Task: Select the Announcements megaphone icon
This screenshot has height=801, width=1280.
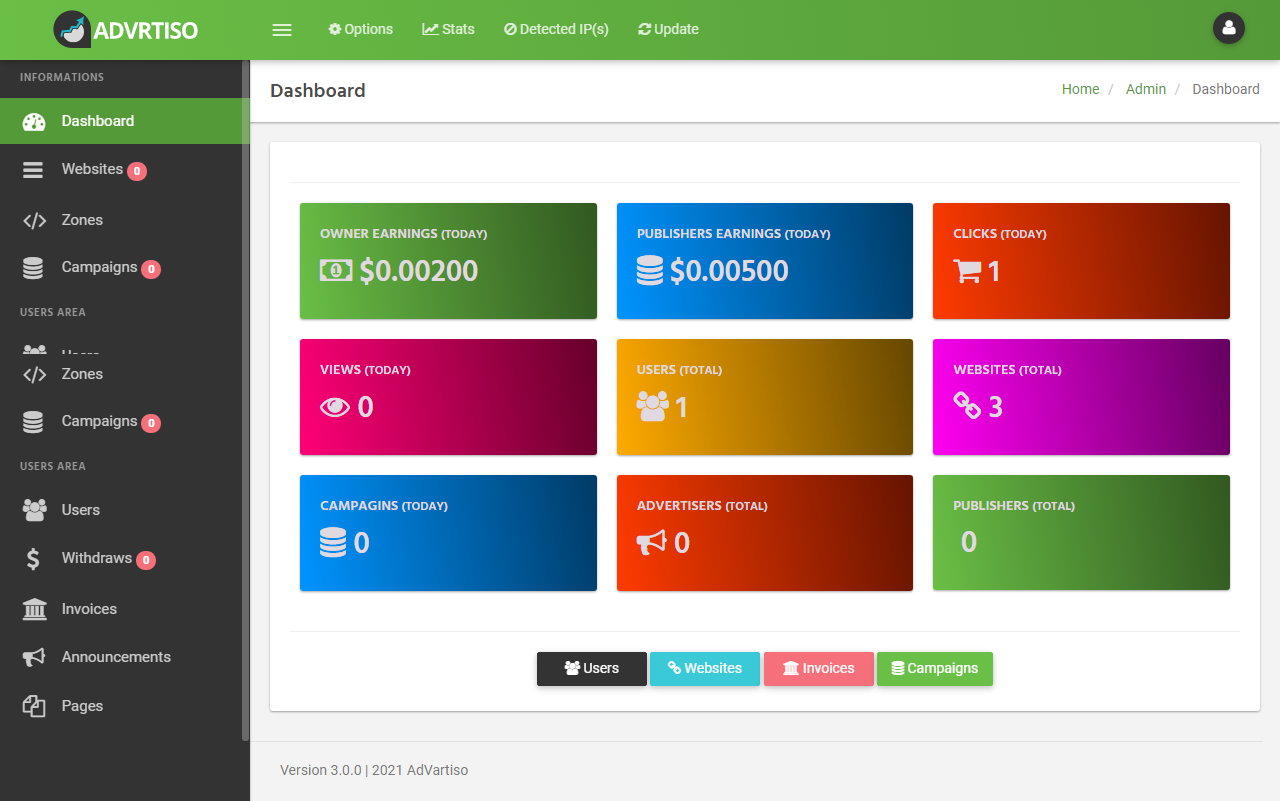Action: 33,657
